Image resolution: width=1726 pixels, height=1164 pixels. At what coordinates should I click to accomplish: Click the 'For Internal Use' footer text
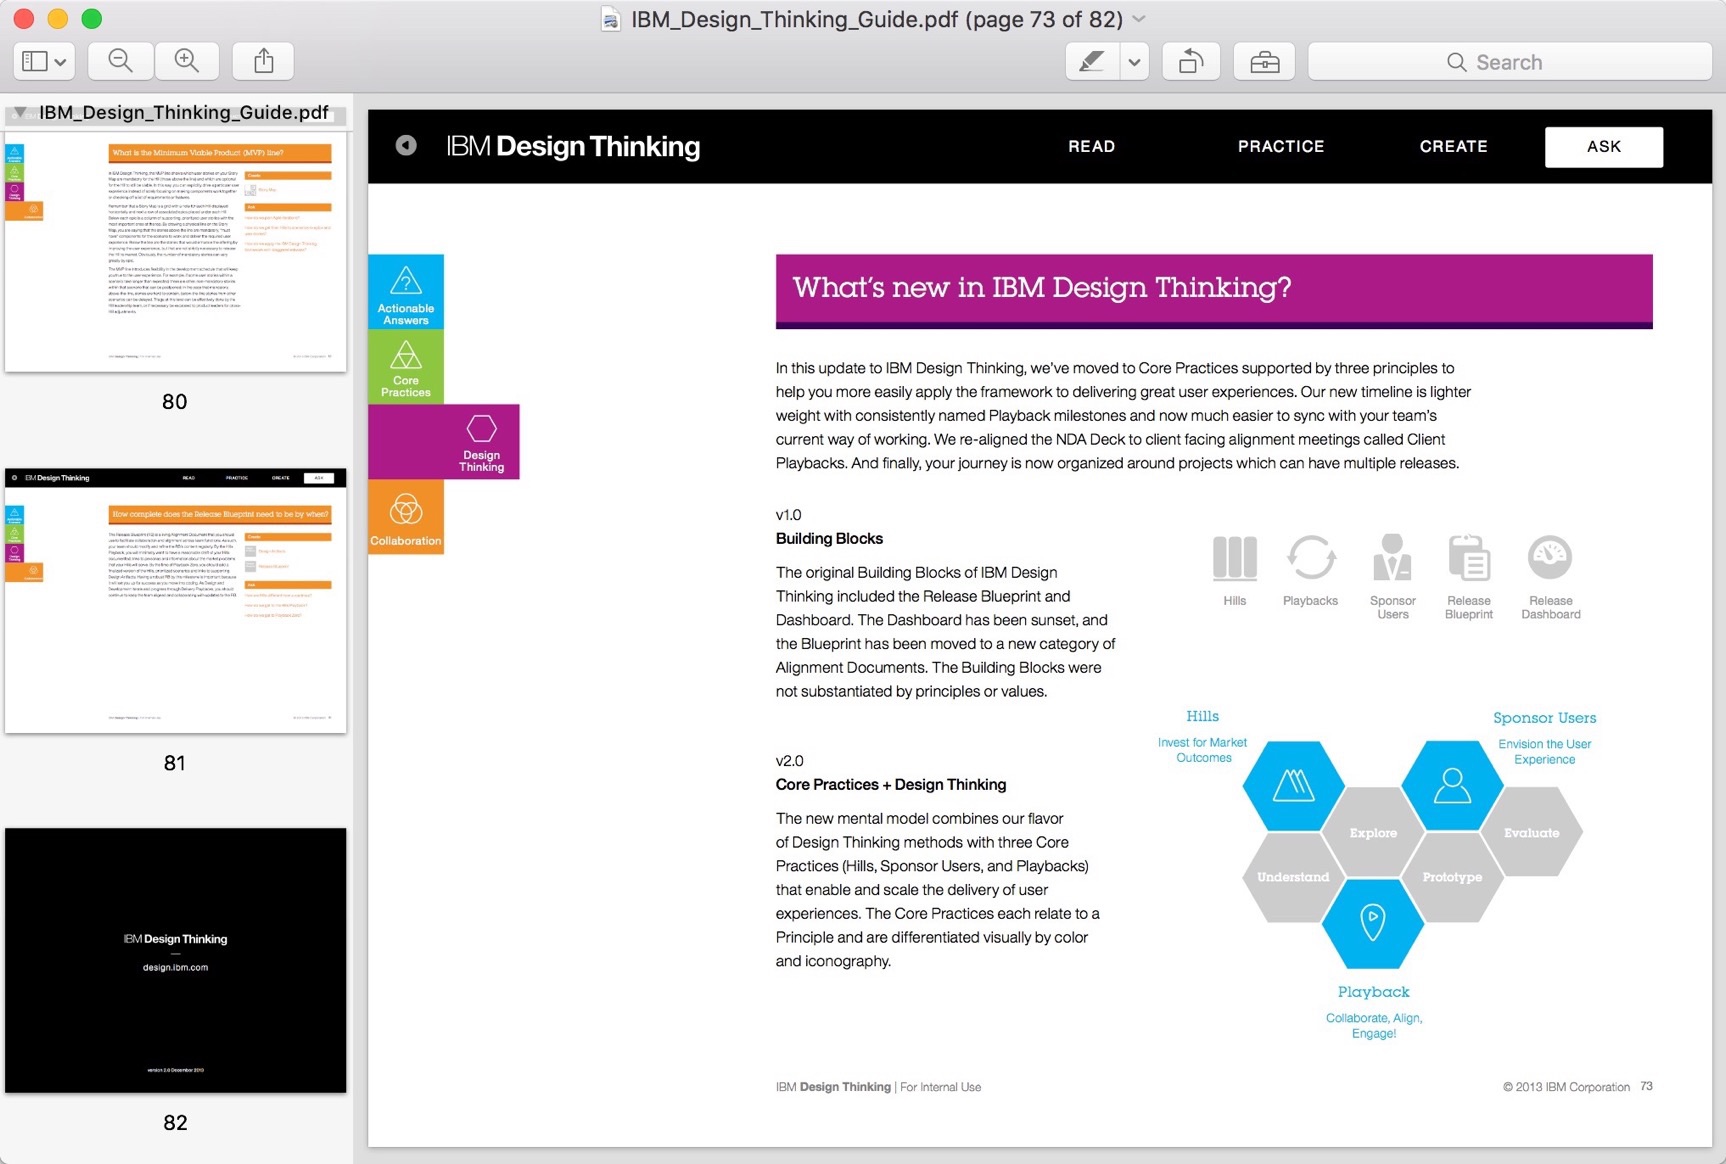pyautogui.click(x=940, y=1087)
